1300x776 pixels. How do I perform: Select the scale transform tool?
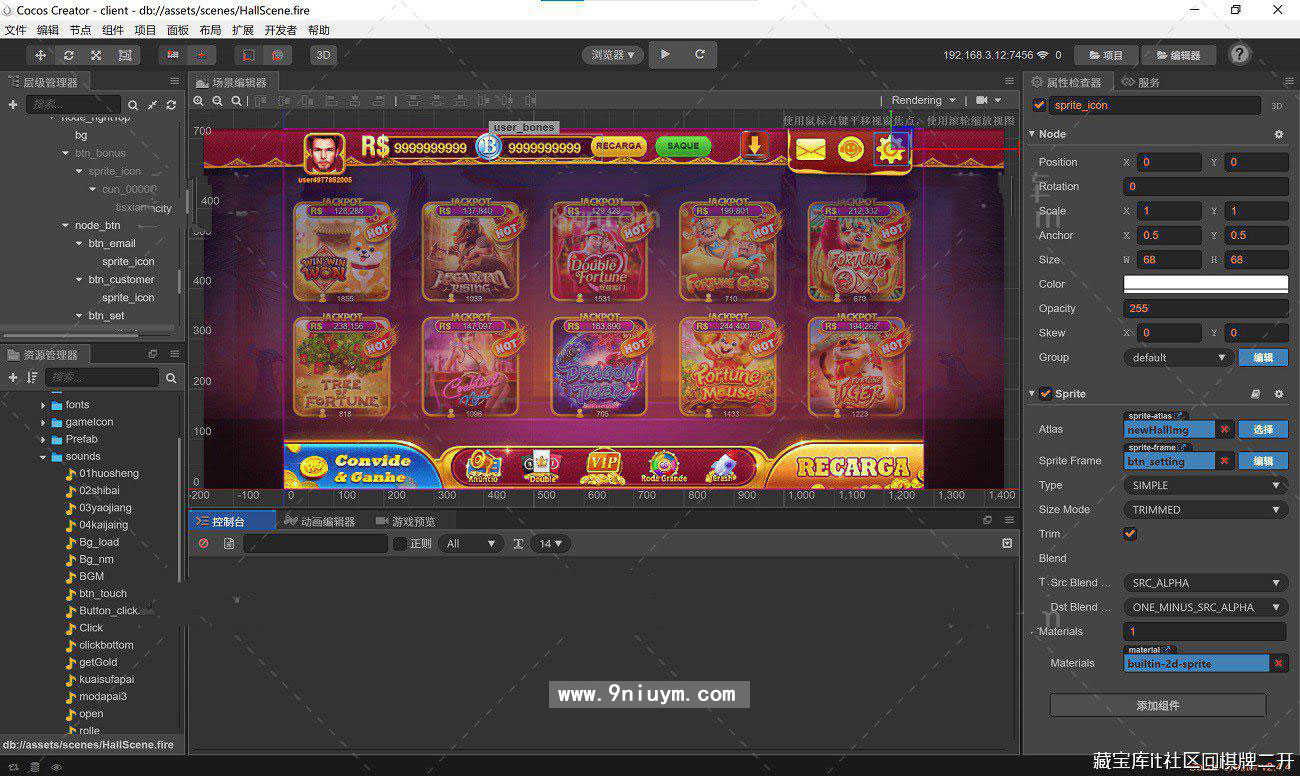96,55
